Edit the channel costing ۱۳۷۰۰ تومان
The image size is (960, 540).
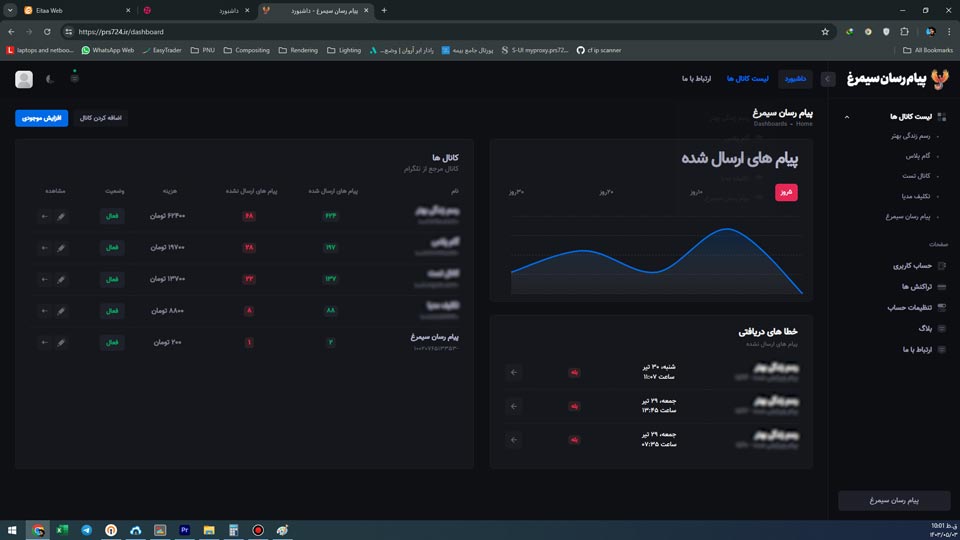click(x=61, y=279)
